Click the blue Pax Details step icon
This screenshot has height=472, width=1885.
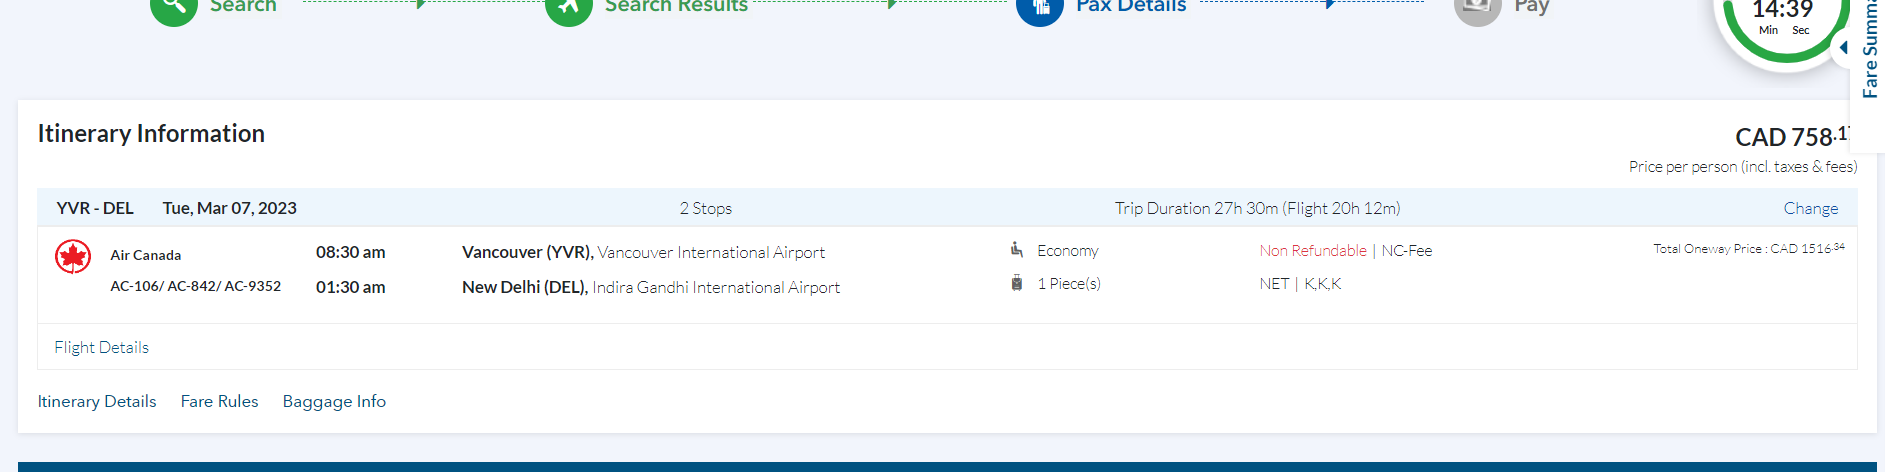tap(1039, 8)
